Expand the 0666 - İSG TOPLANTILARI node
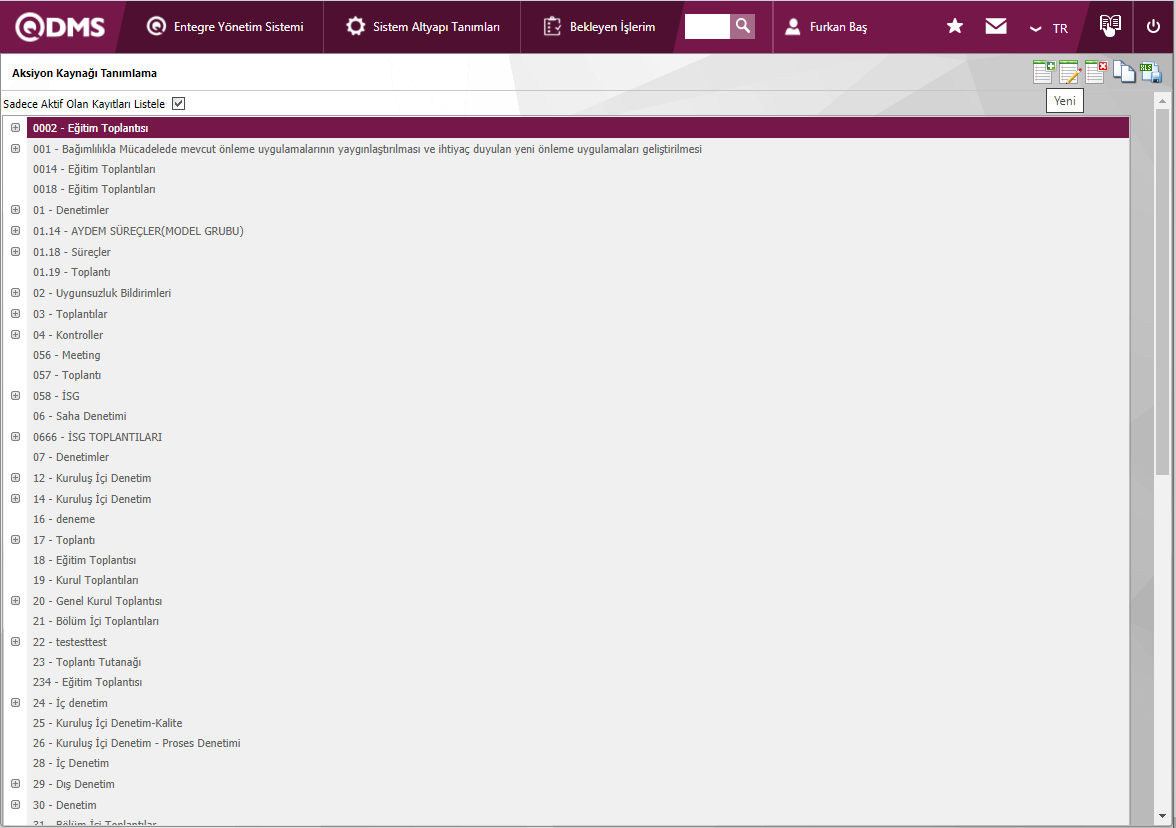 coord(15,436)
